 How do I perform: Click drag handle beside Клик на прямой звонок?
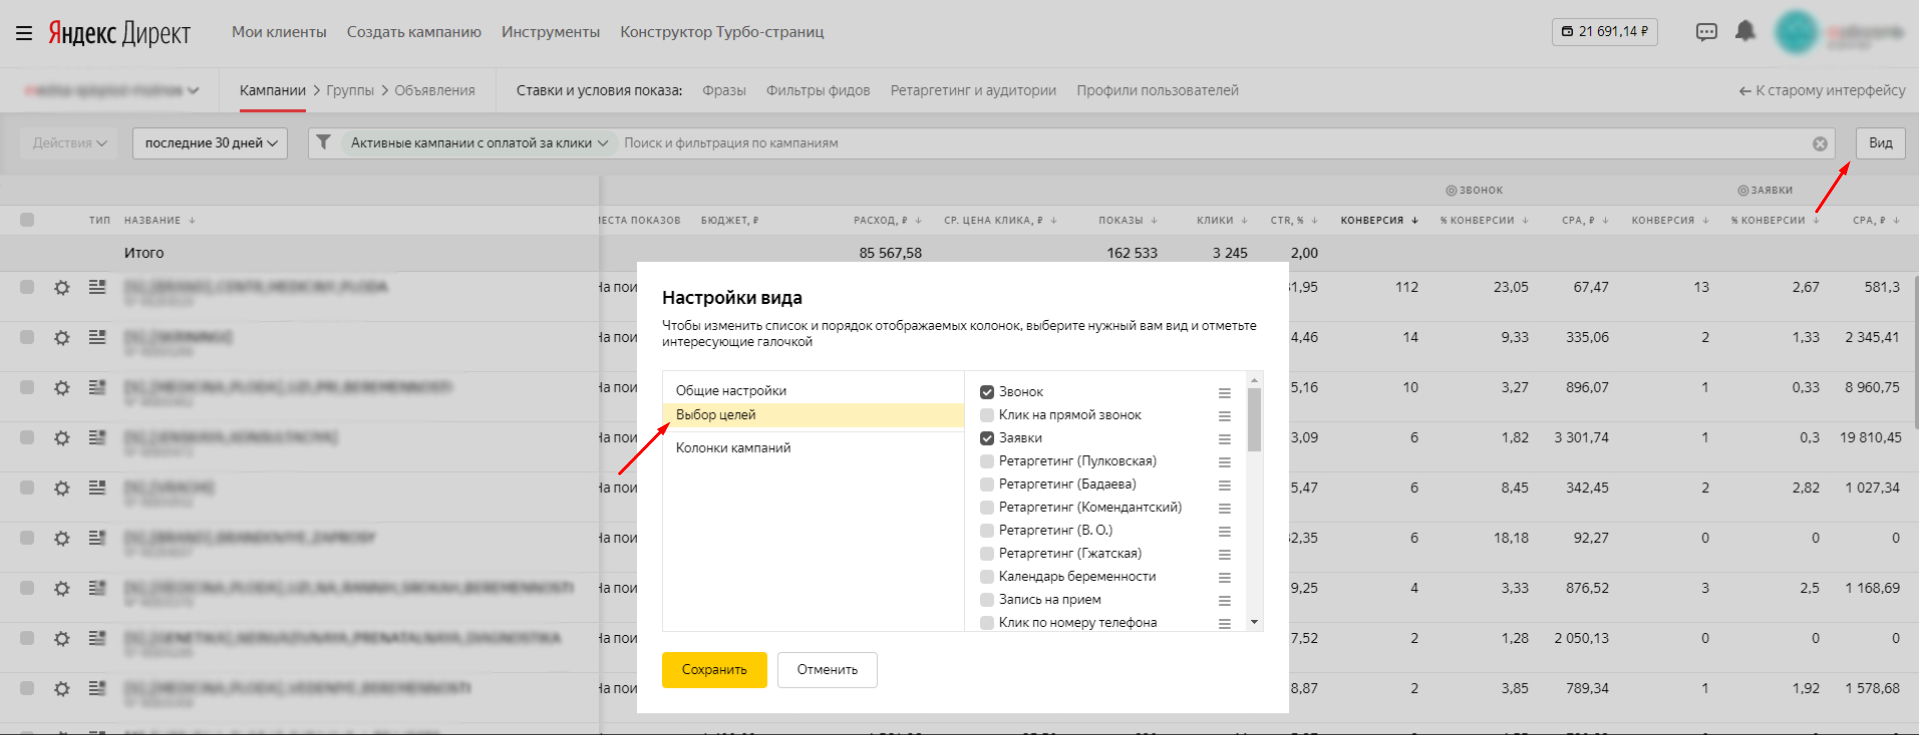1224,415
